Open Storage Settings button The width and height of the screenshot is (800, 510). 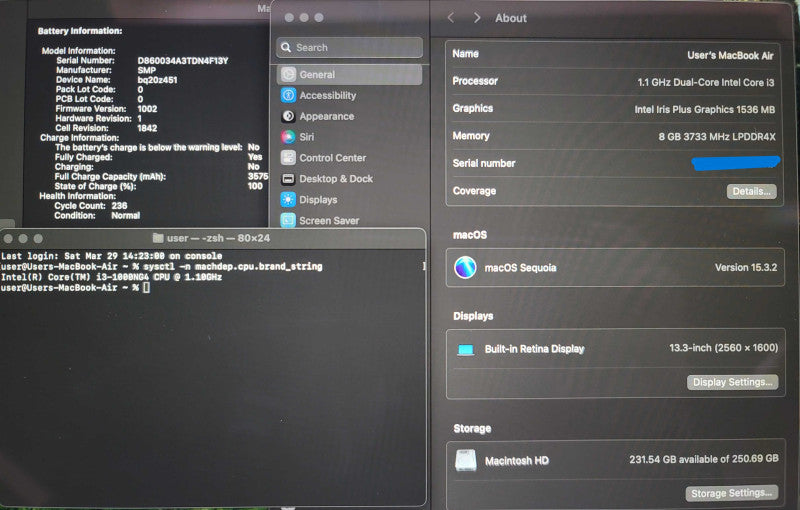pyautogui.click(x=732, y=493)
